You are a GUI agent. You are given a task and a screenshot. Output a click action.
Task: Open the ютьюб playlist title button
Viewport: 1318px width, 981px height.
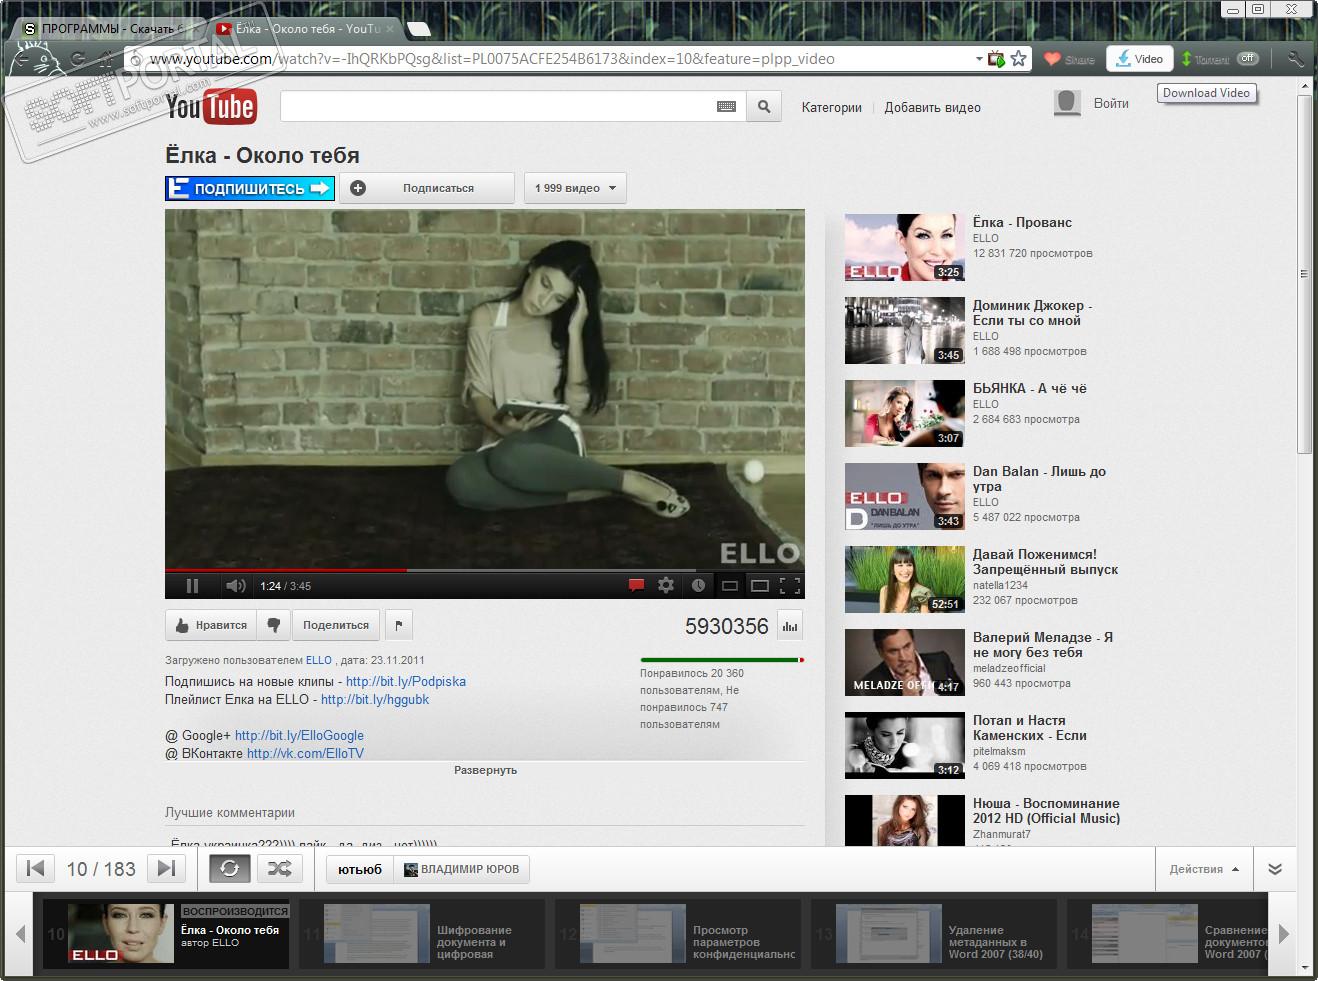click(x=360, y=869)
